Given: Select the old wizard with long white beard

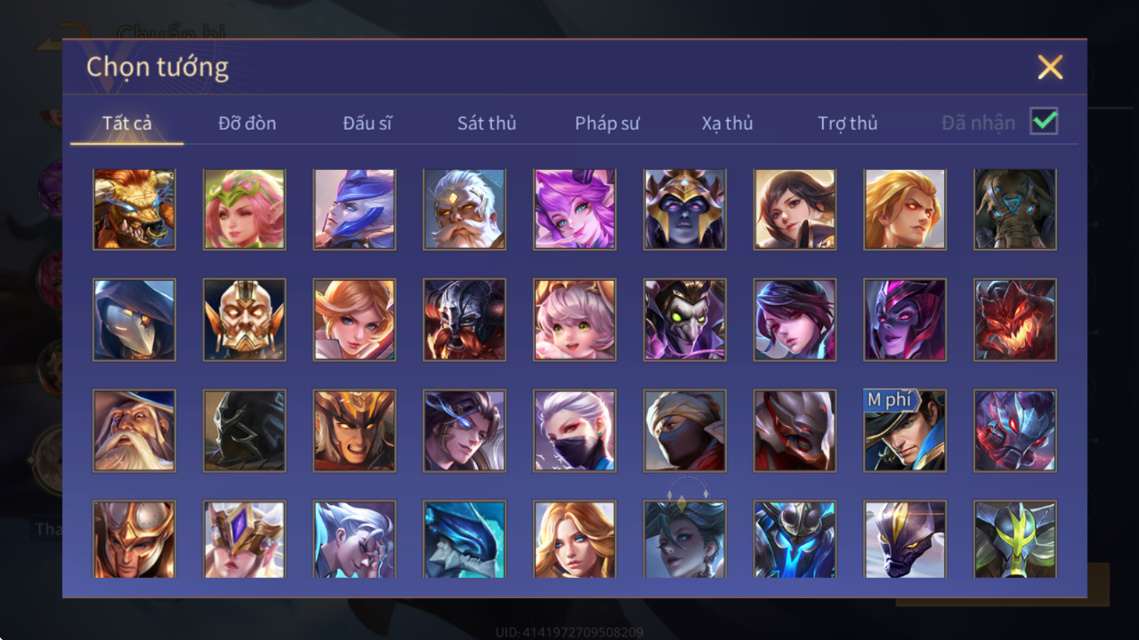Looking at the screenshot, I should pyautogui.click(x=134, y=430).
